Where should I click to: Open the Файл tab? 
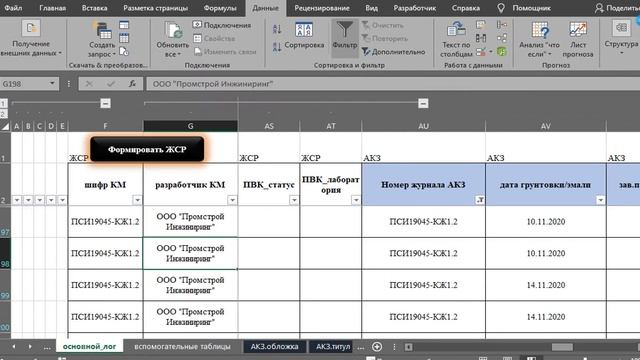(x=13, y=8)
